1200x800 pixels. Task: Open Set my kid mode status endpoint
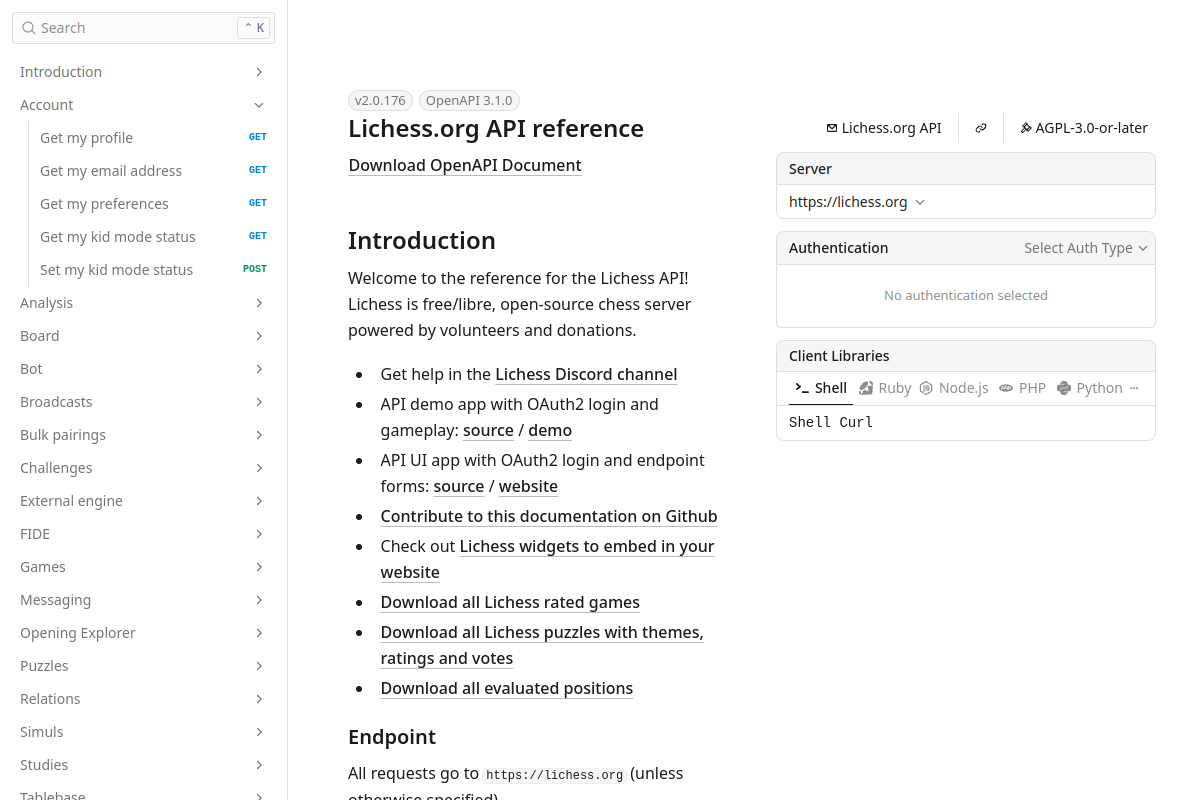point(153,270)
